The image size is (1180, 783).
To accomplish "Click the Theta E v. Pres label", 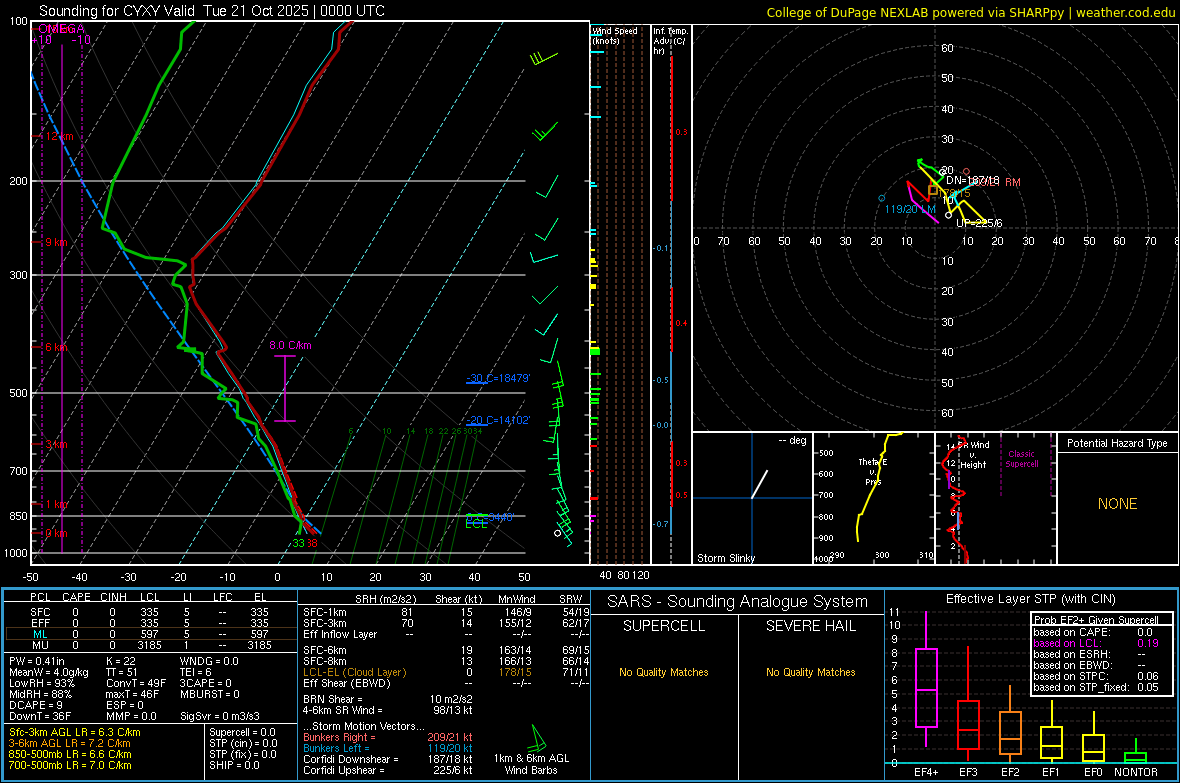I will (872, 471).
